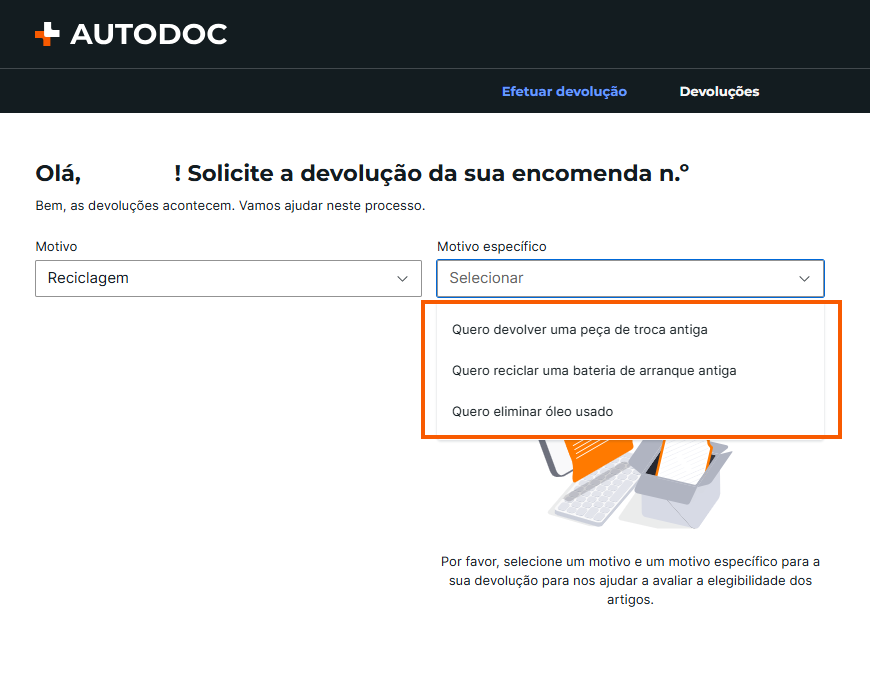This screenshot has height=696, width=870.
Task: Click the Por favor, selecione um motivo message
Action: click(630, 581)
